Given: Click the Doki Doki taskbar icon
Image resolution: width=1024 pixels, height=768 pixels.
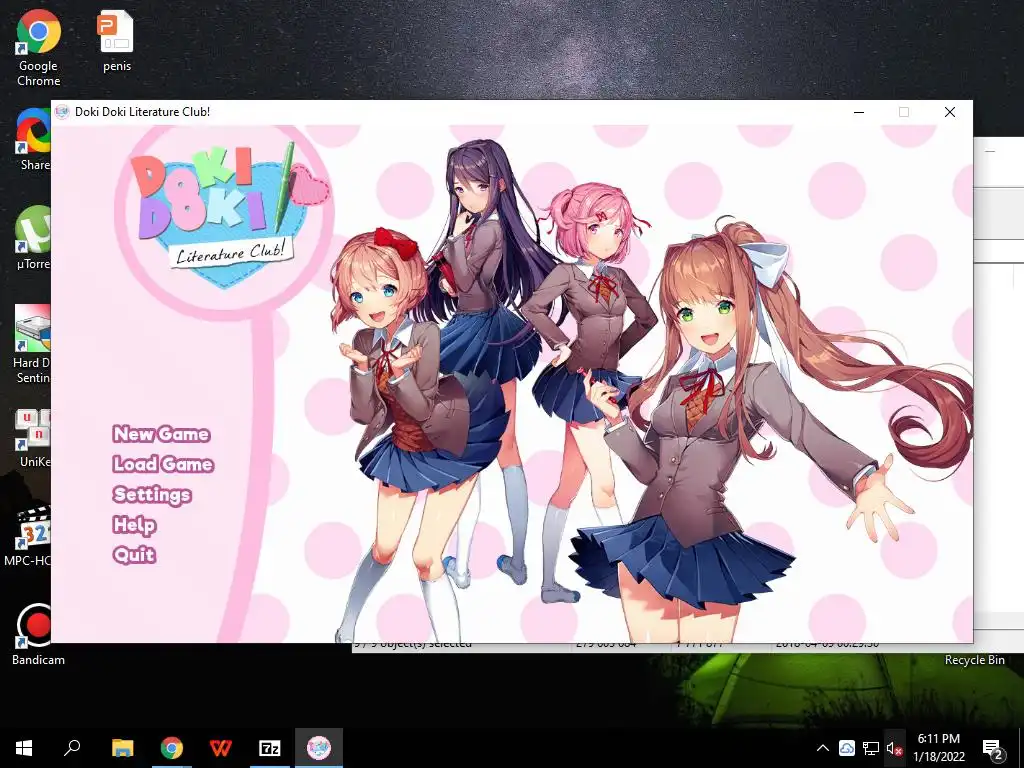Looking at the screenshot, I should coord(319,748).
